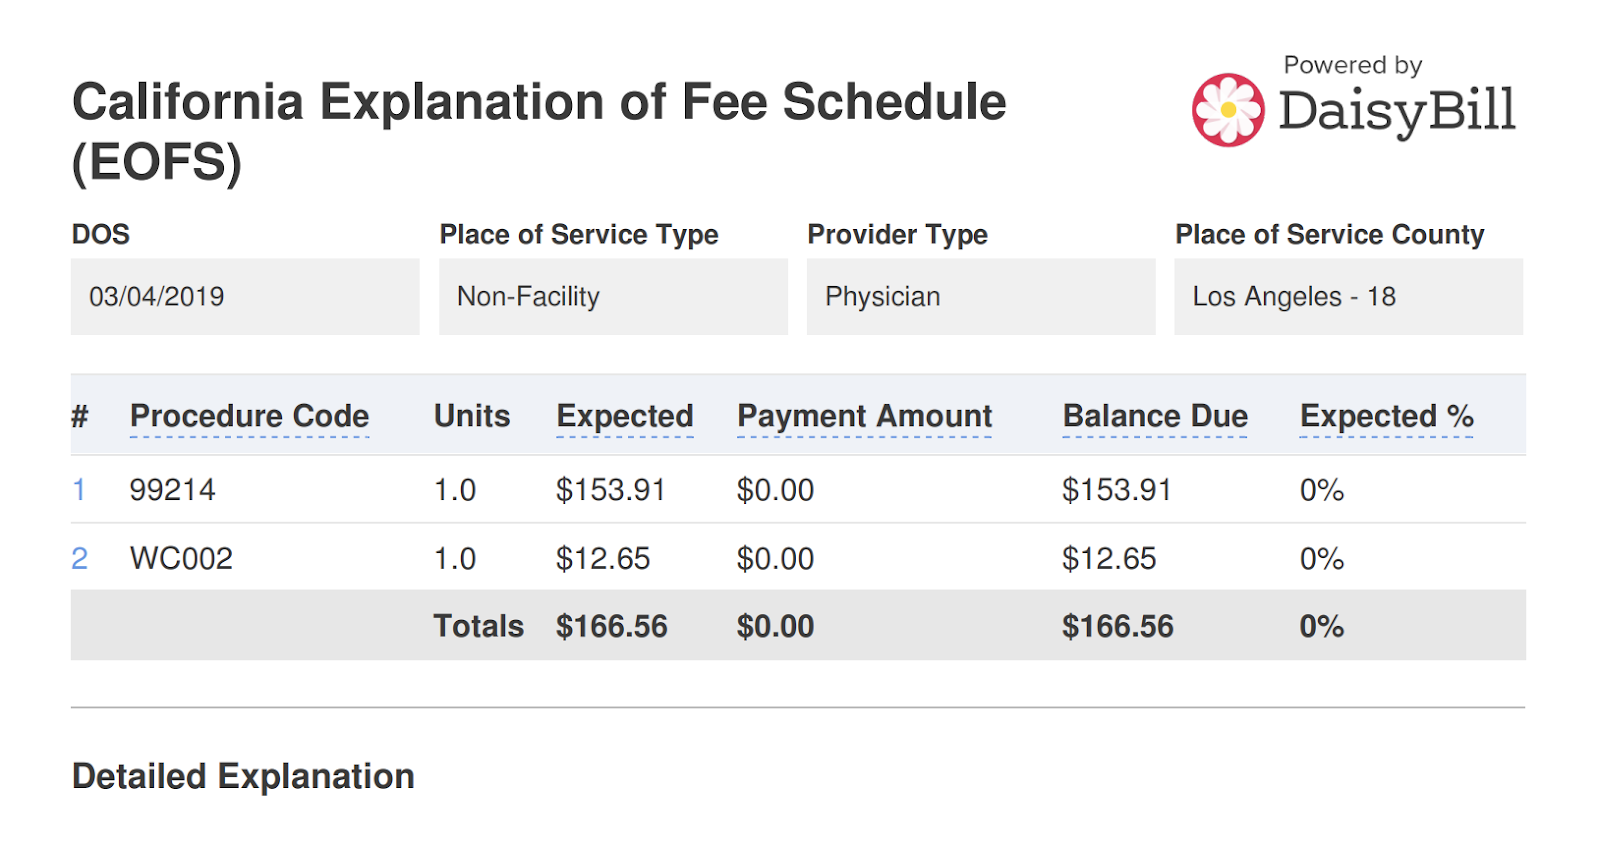Click the Procedure Code column header
The image size is (1600, 845).
coord(250,416)
